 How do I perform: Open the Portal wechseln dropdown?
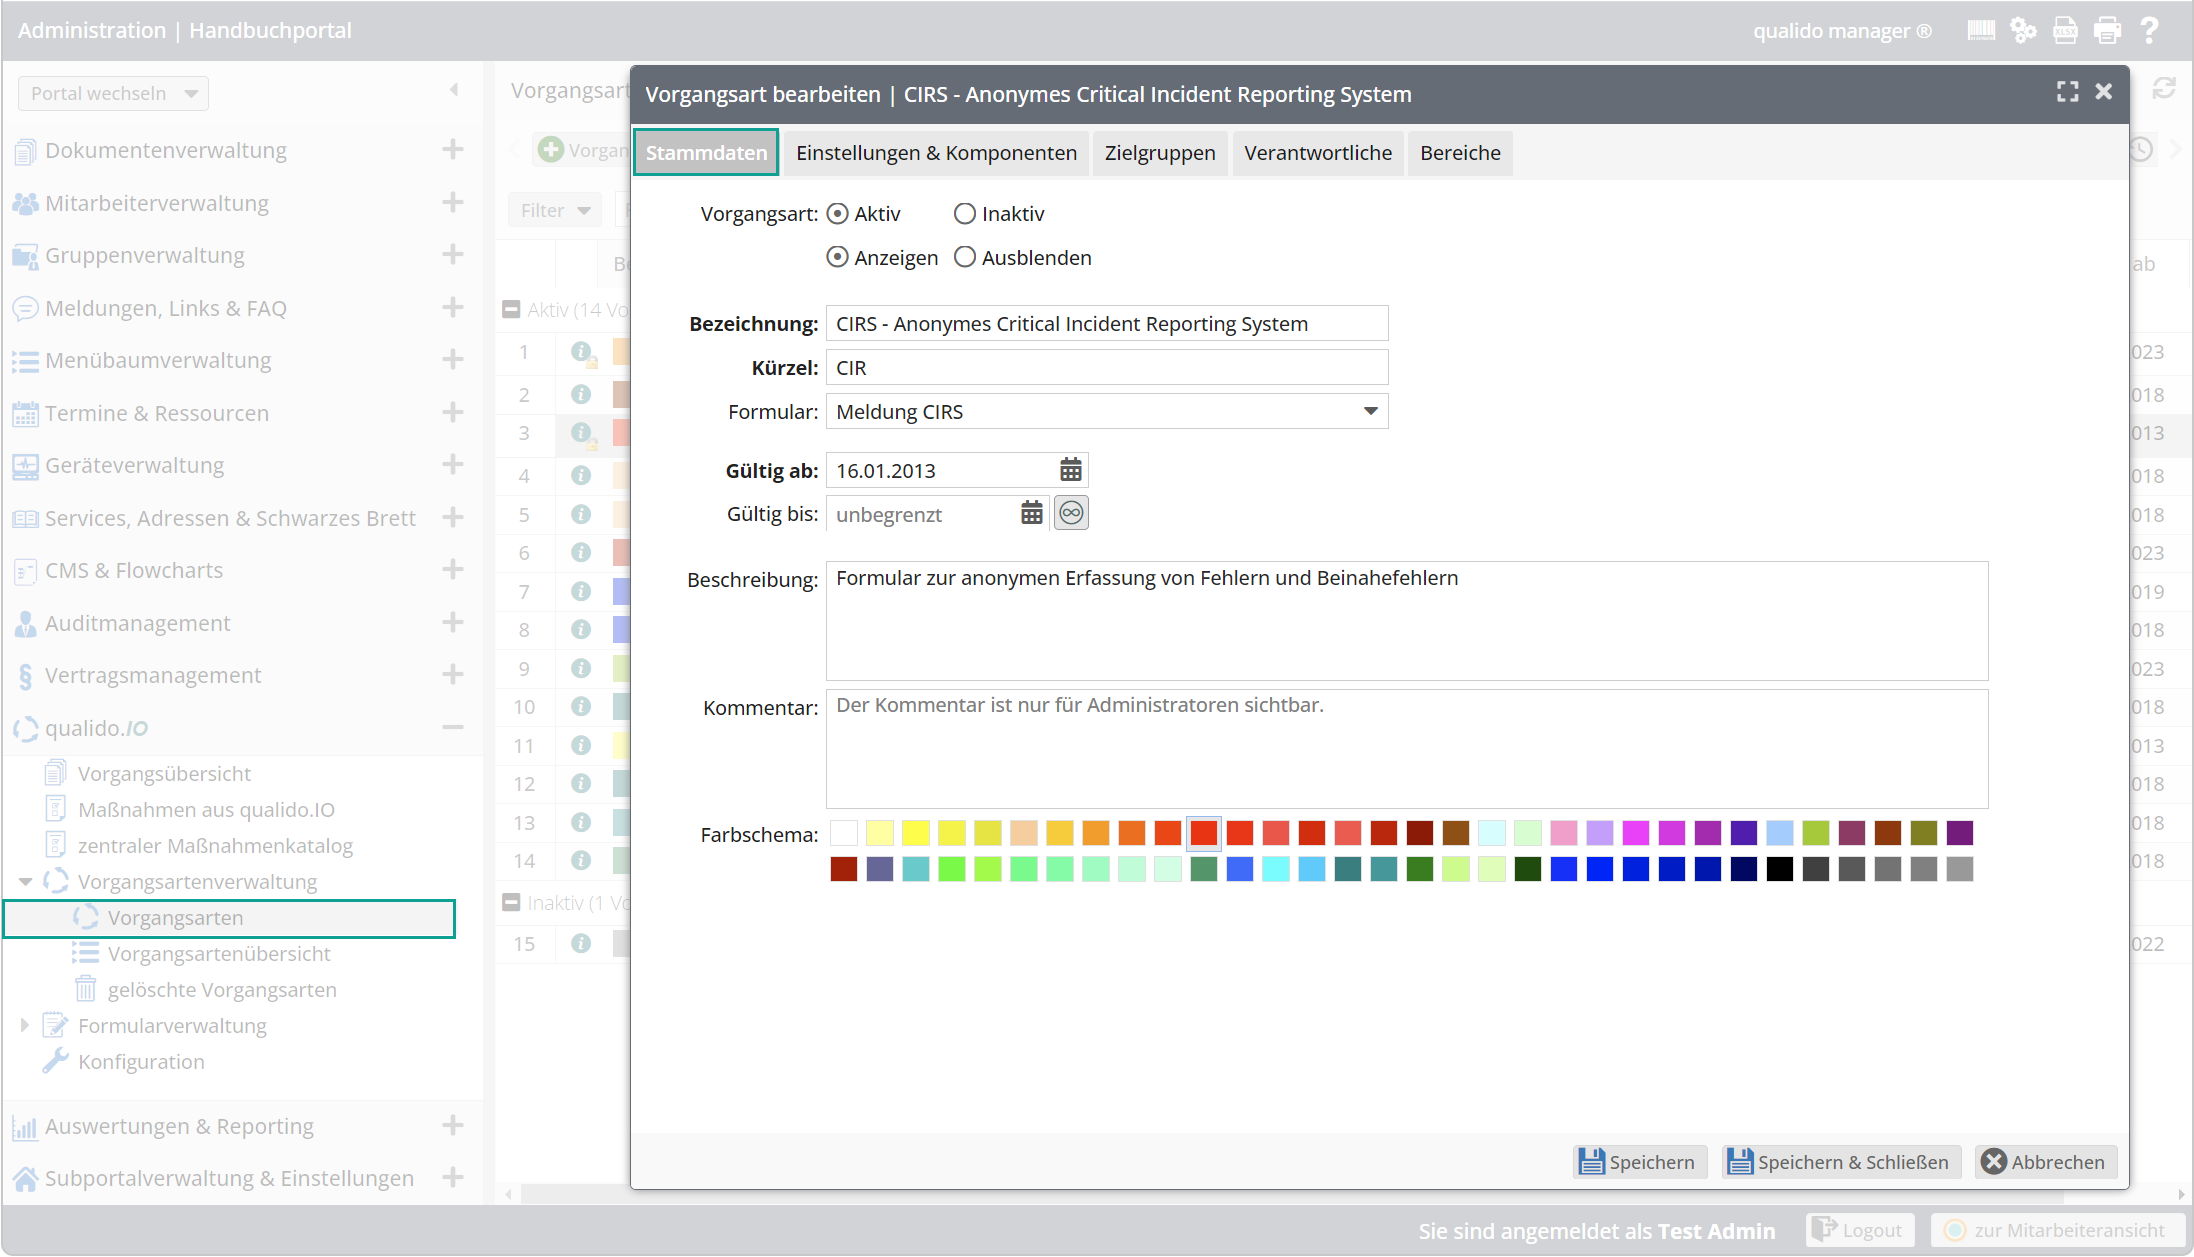pyautogui.click(x=113, y=93)
